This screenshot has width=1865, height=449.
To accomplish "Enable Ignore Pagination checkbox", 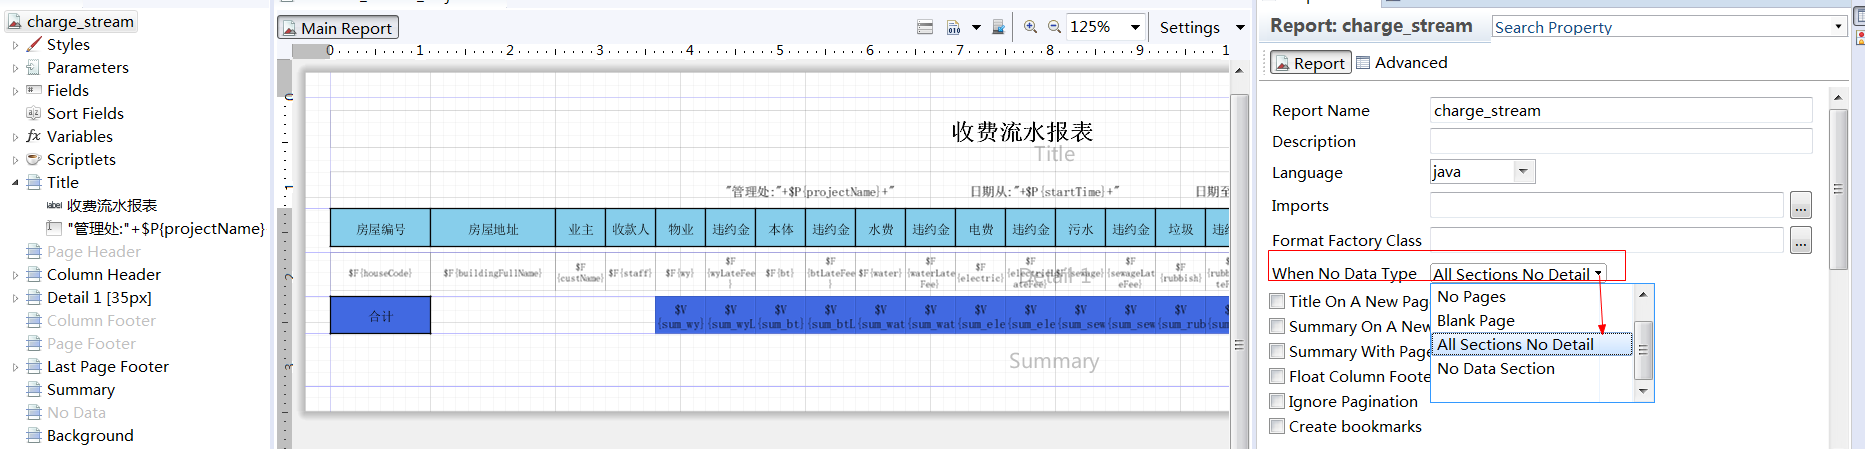I will (1277, 401).
